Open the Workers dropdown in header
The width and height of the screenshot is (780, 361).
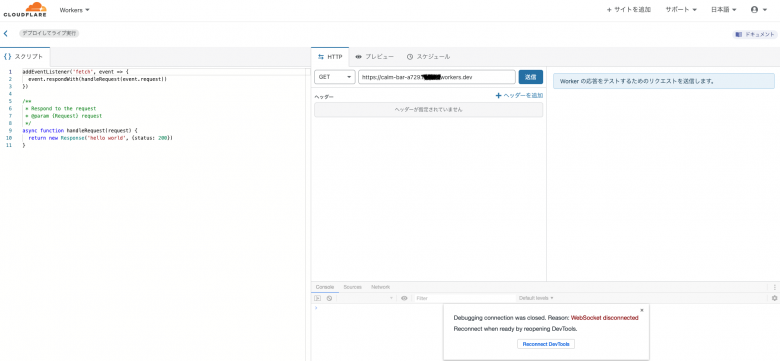[74, 9]
